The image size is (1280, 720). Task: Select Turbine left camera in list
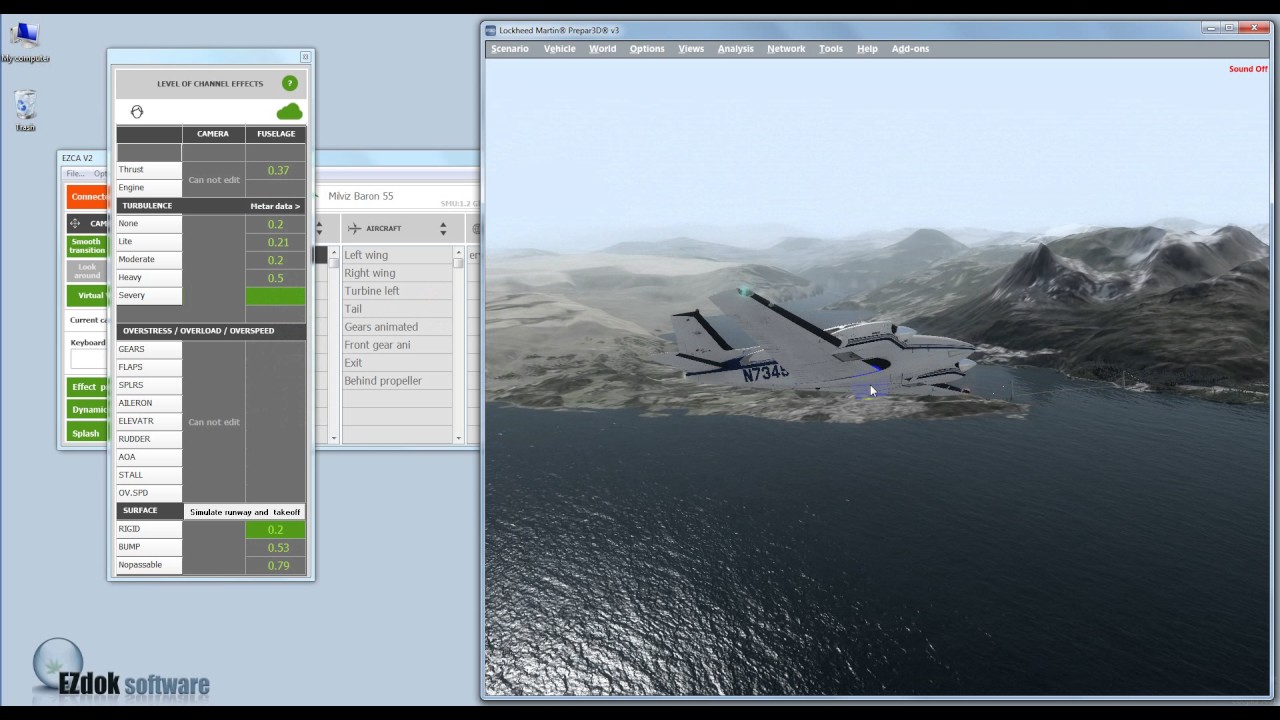(398, 291)
